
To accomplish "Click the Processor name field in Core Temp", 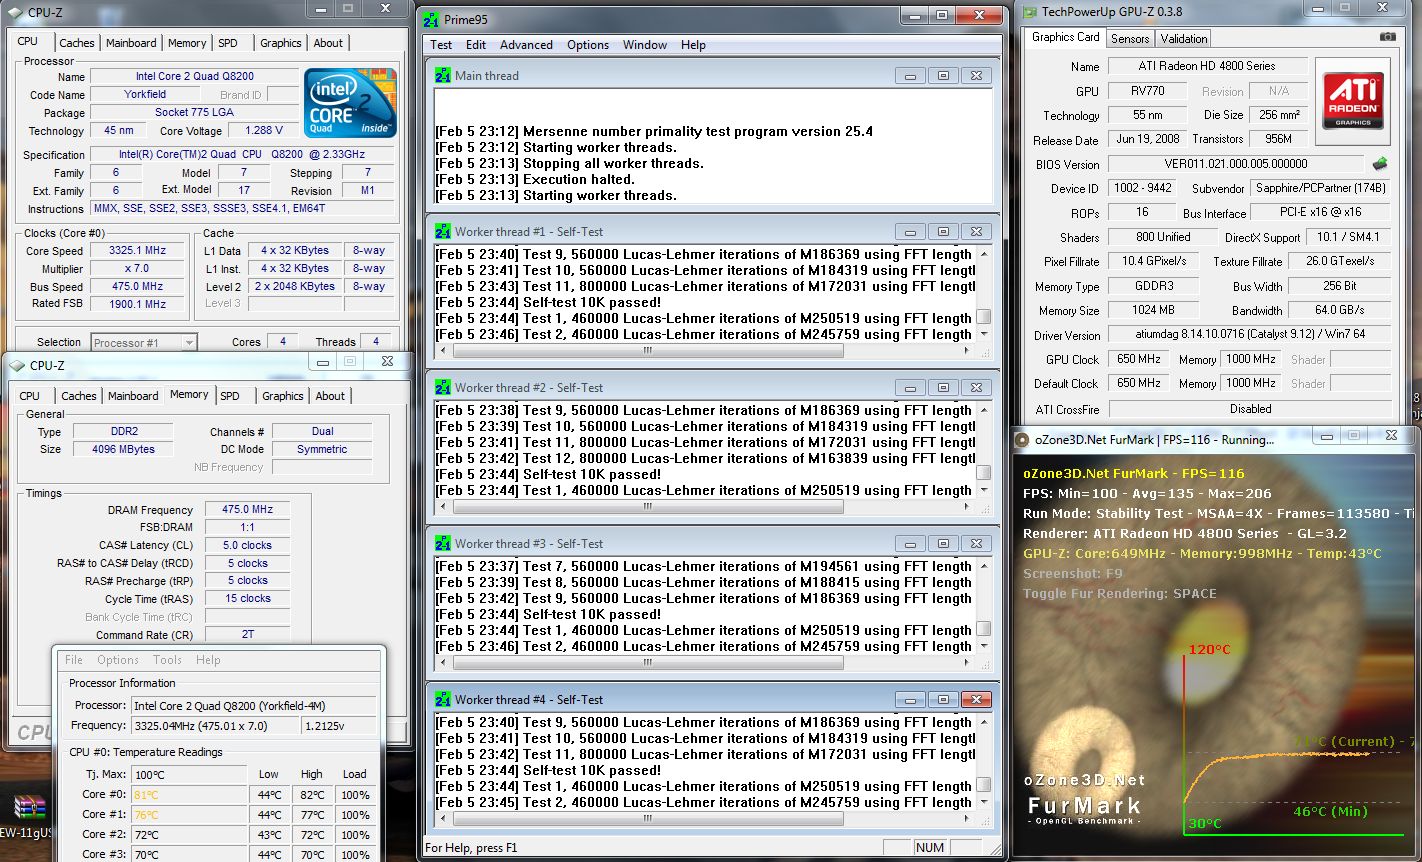I will point(254,705).
